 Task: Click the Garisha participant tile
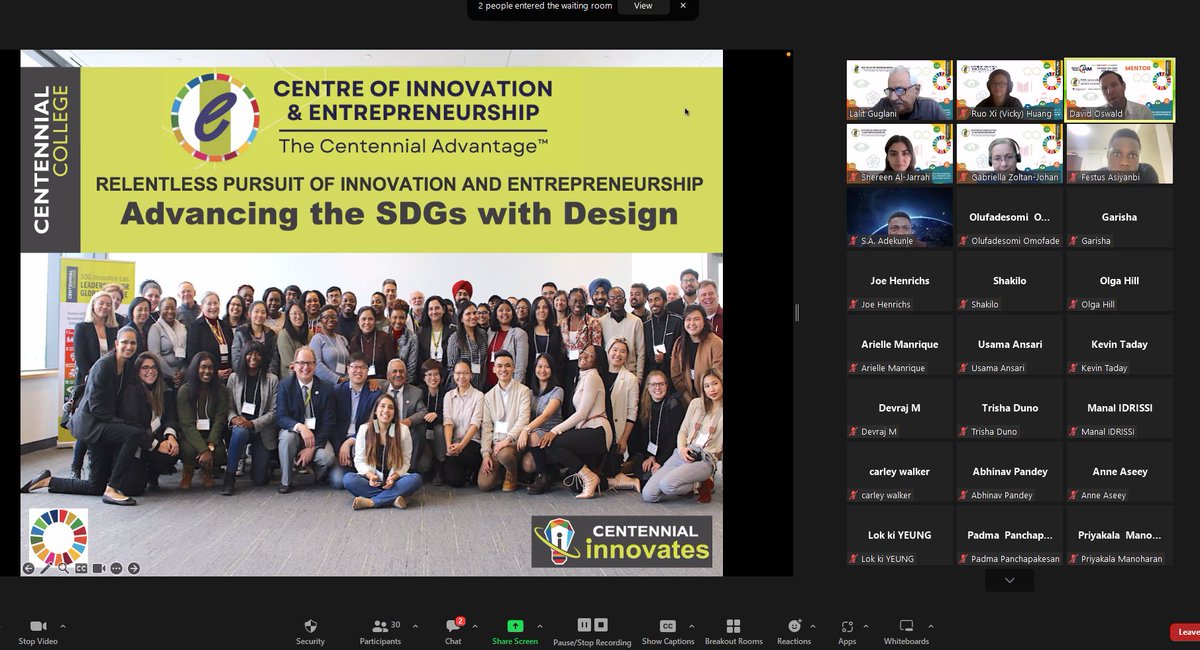point(1119,217)
